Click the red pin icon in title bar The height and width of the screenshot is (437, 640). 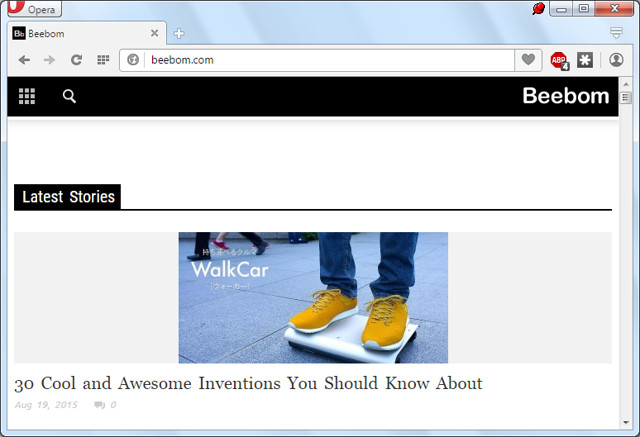tap(538, 9)
